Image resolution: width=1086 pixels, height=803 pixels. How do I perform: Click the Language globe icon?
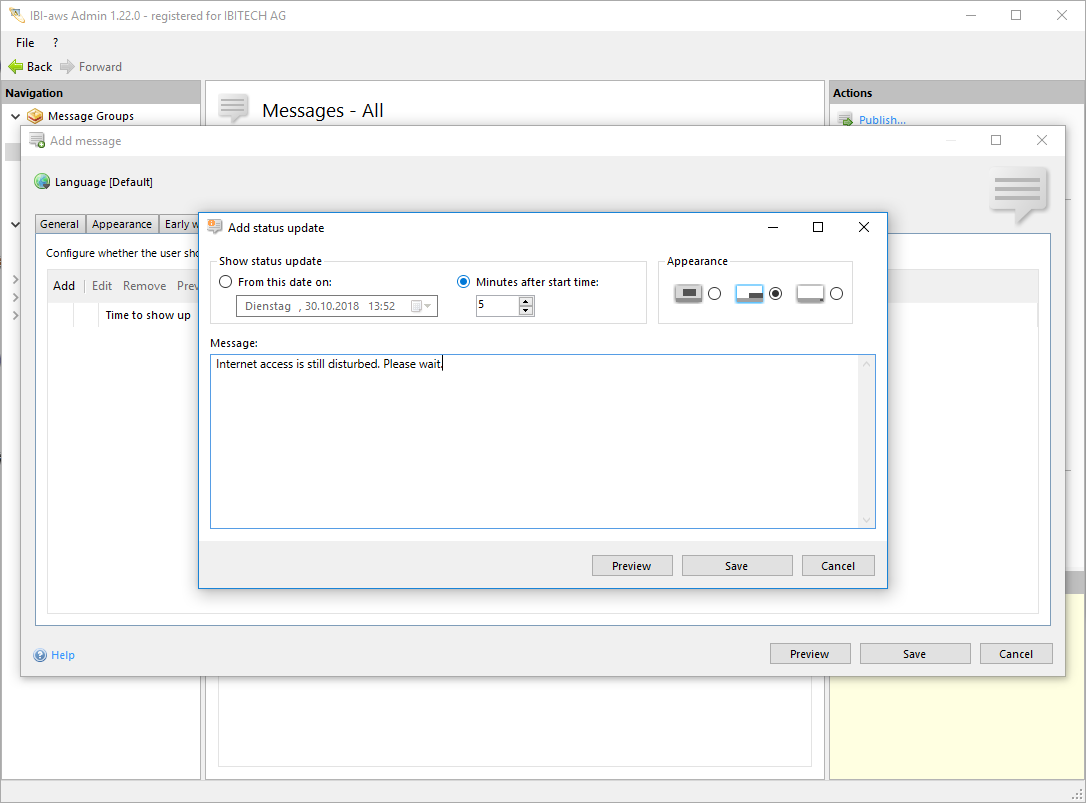coord(42,182)
